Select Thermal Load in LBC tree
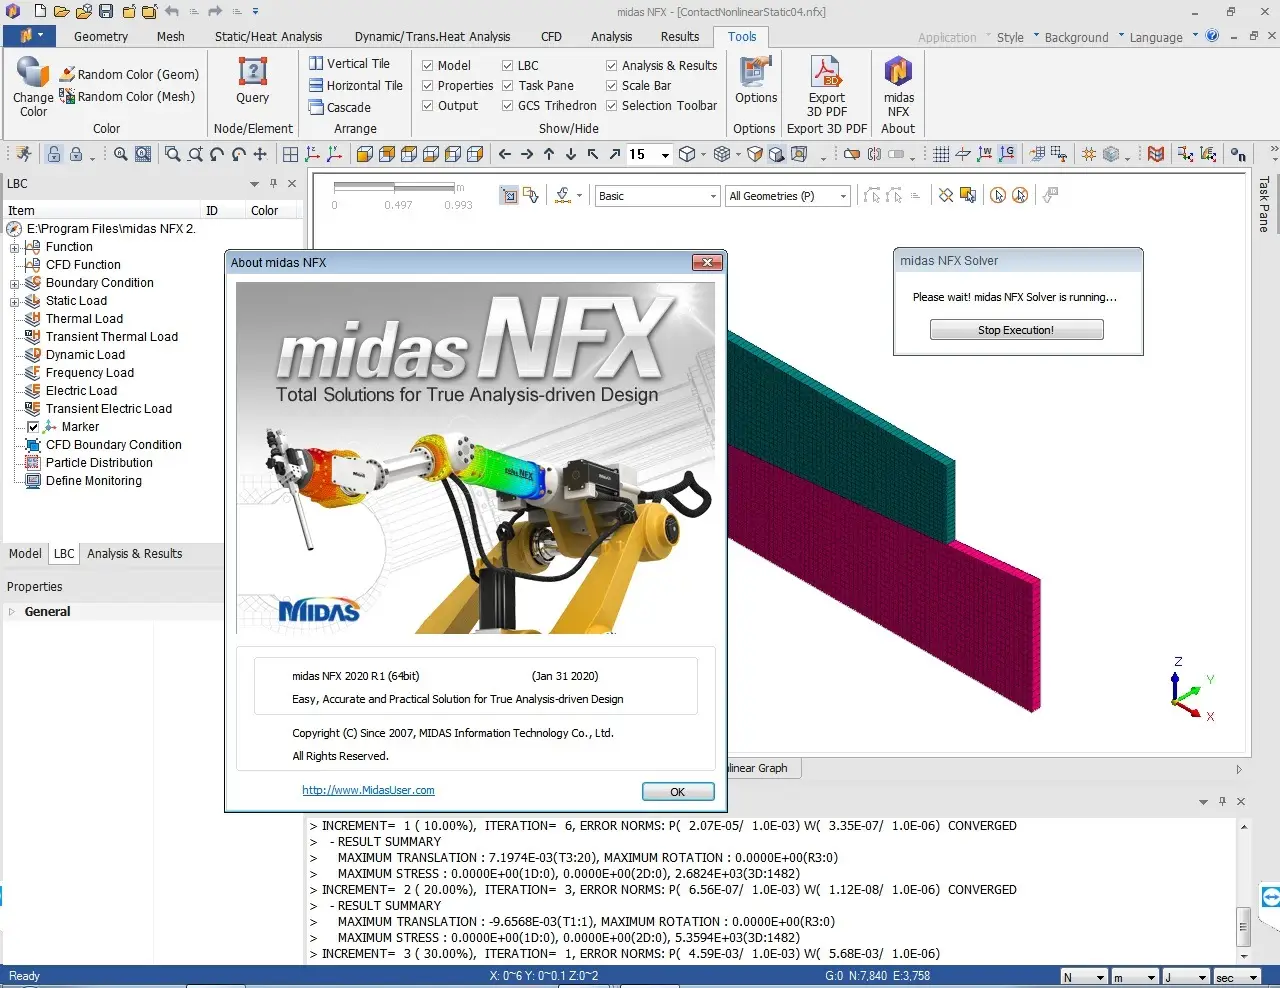The image size is (1280, 988). click(x=84, y=319)
